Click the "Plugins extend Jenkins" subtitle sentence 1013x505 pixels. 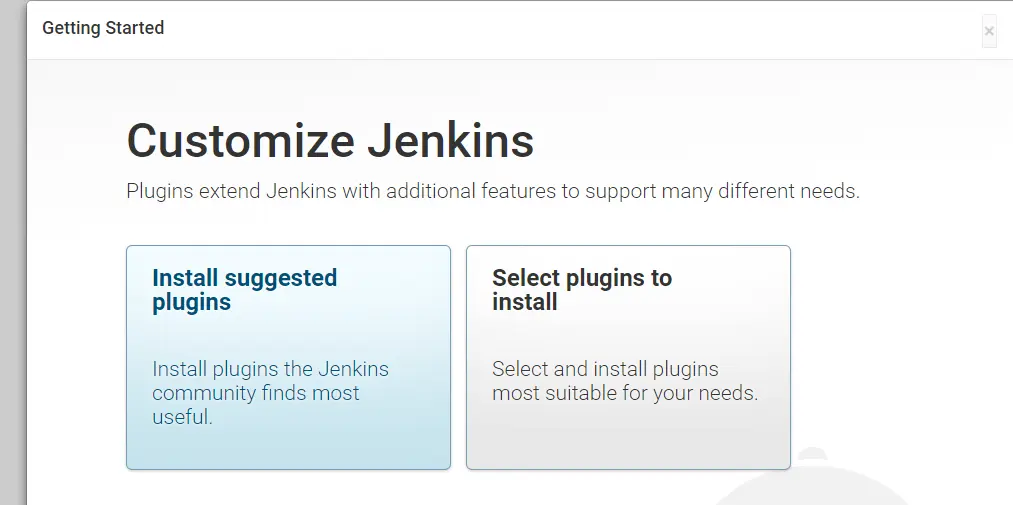tap(492, 191)
